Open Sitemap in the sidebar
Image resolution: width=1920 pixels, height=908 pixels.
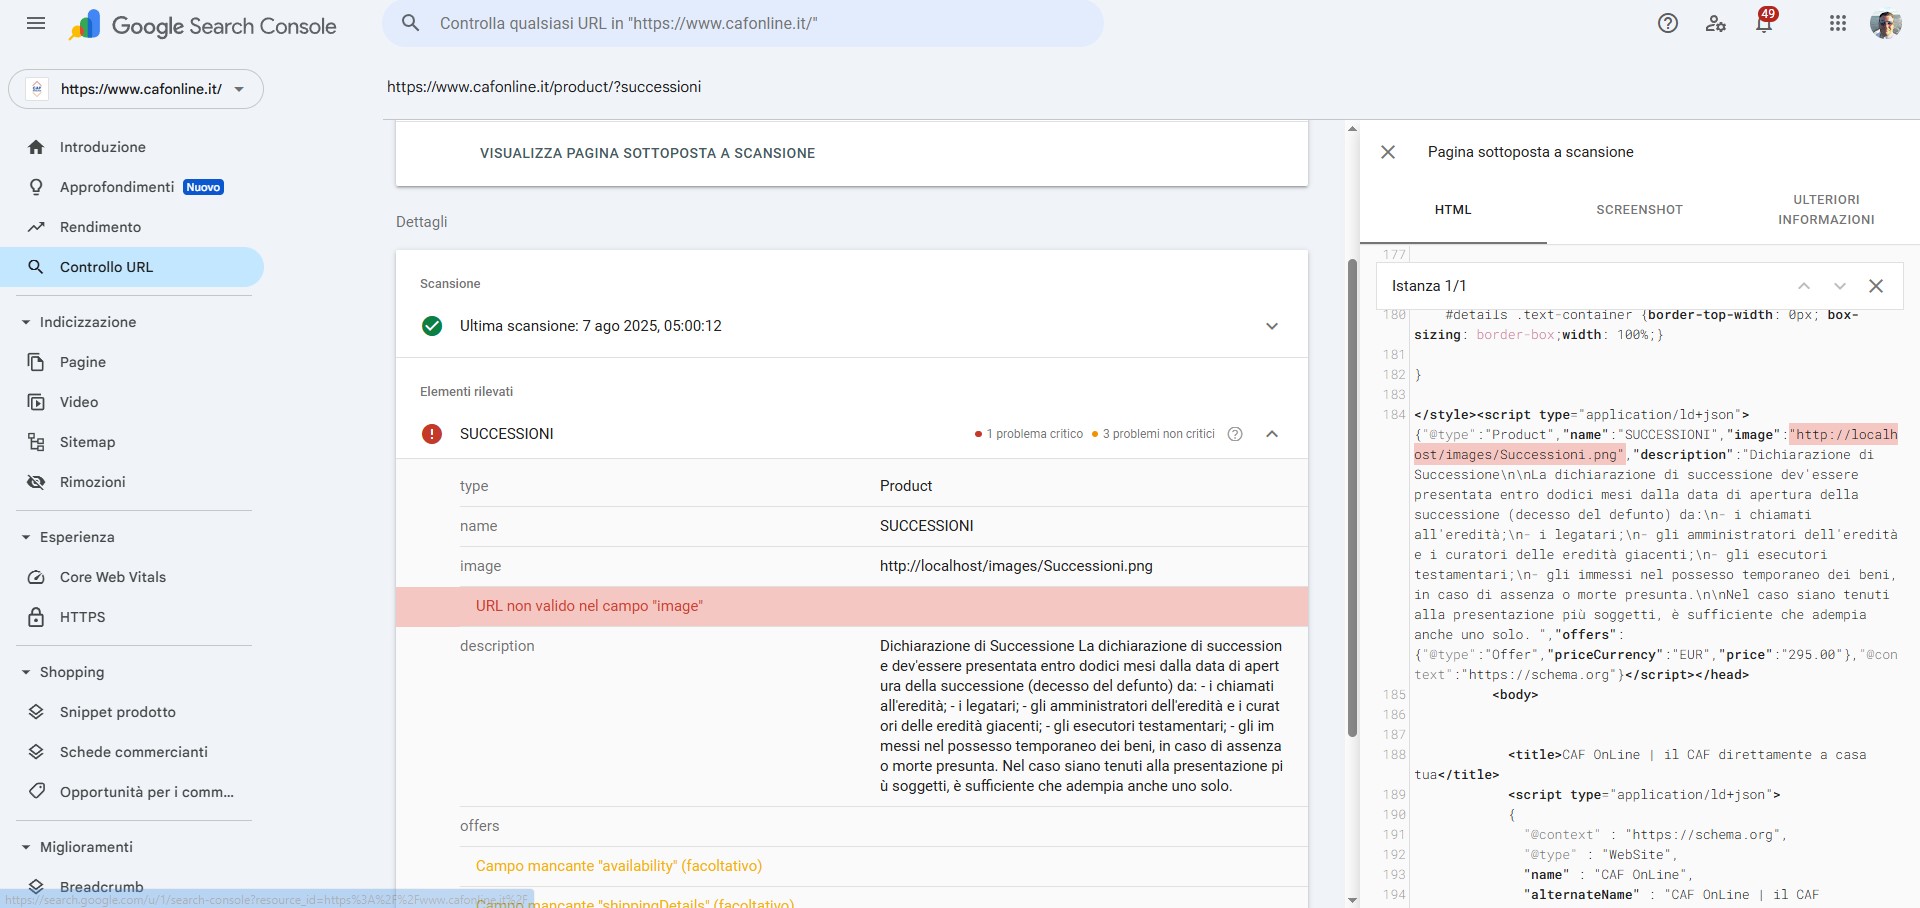point(132,442)
